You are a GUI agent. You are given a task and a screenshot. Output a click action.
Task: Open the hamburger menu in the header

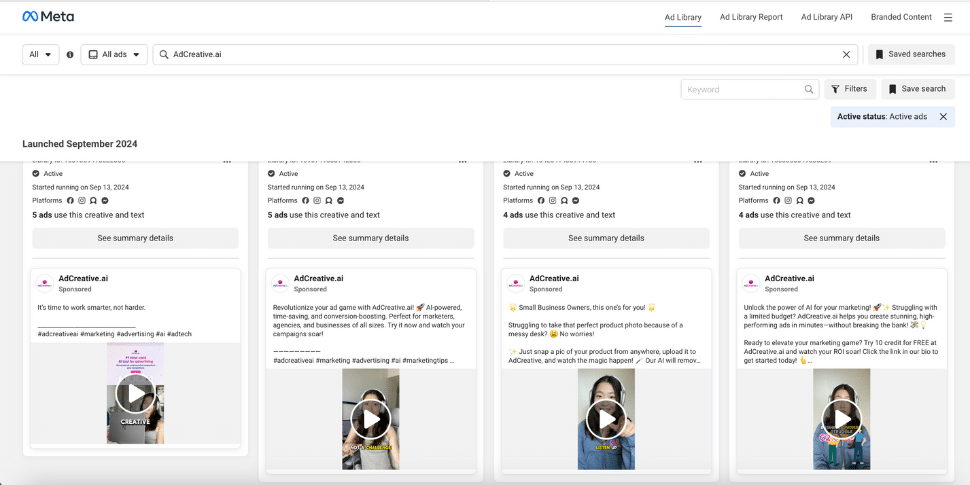pos(948,17)
